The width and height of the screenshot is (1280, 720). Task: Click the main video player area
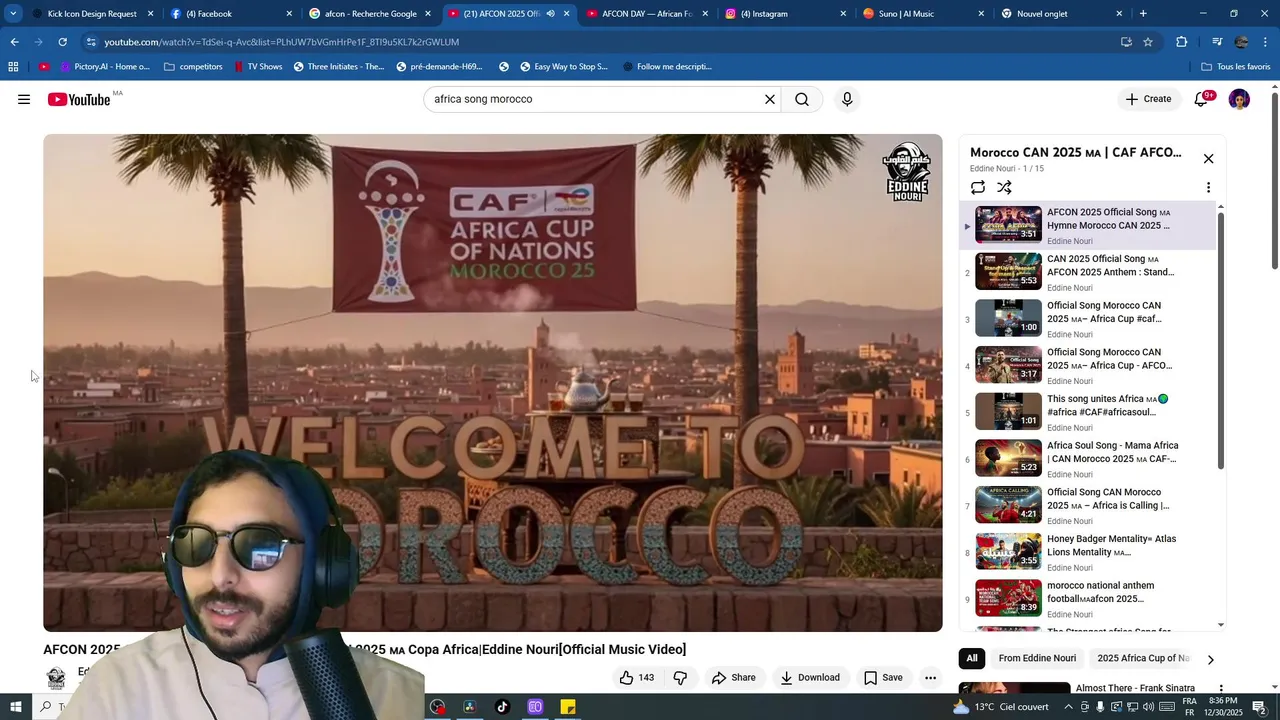click(x=492, y=383)
